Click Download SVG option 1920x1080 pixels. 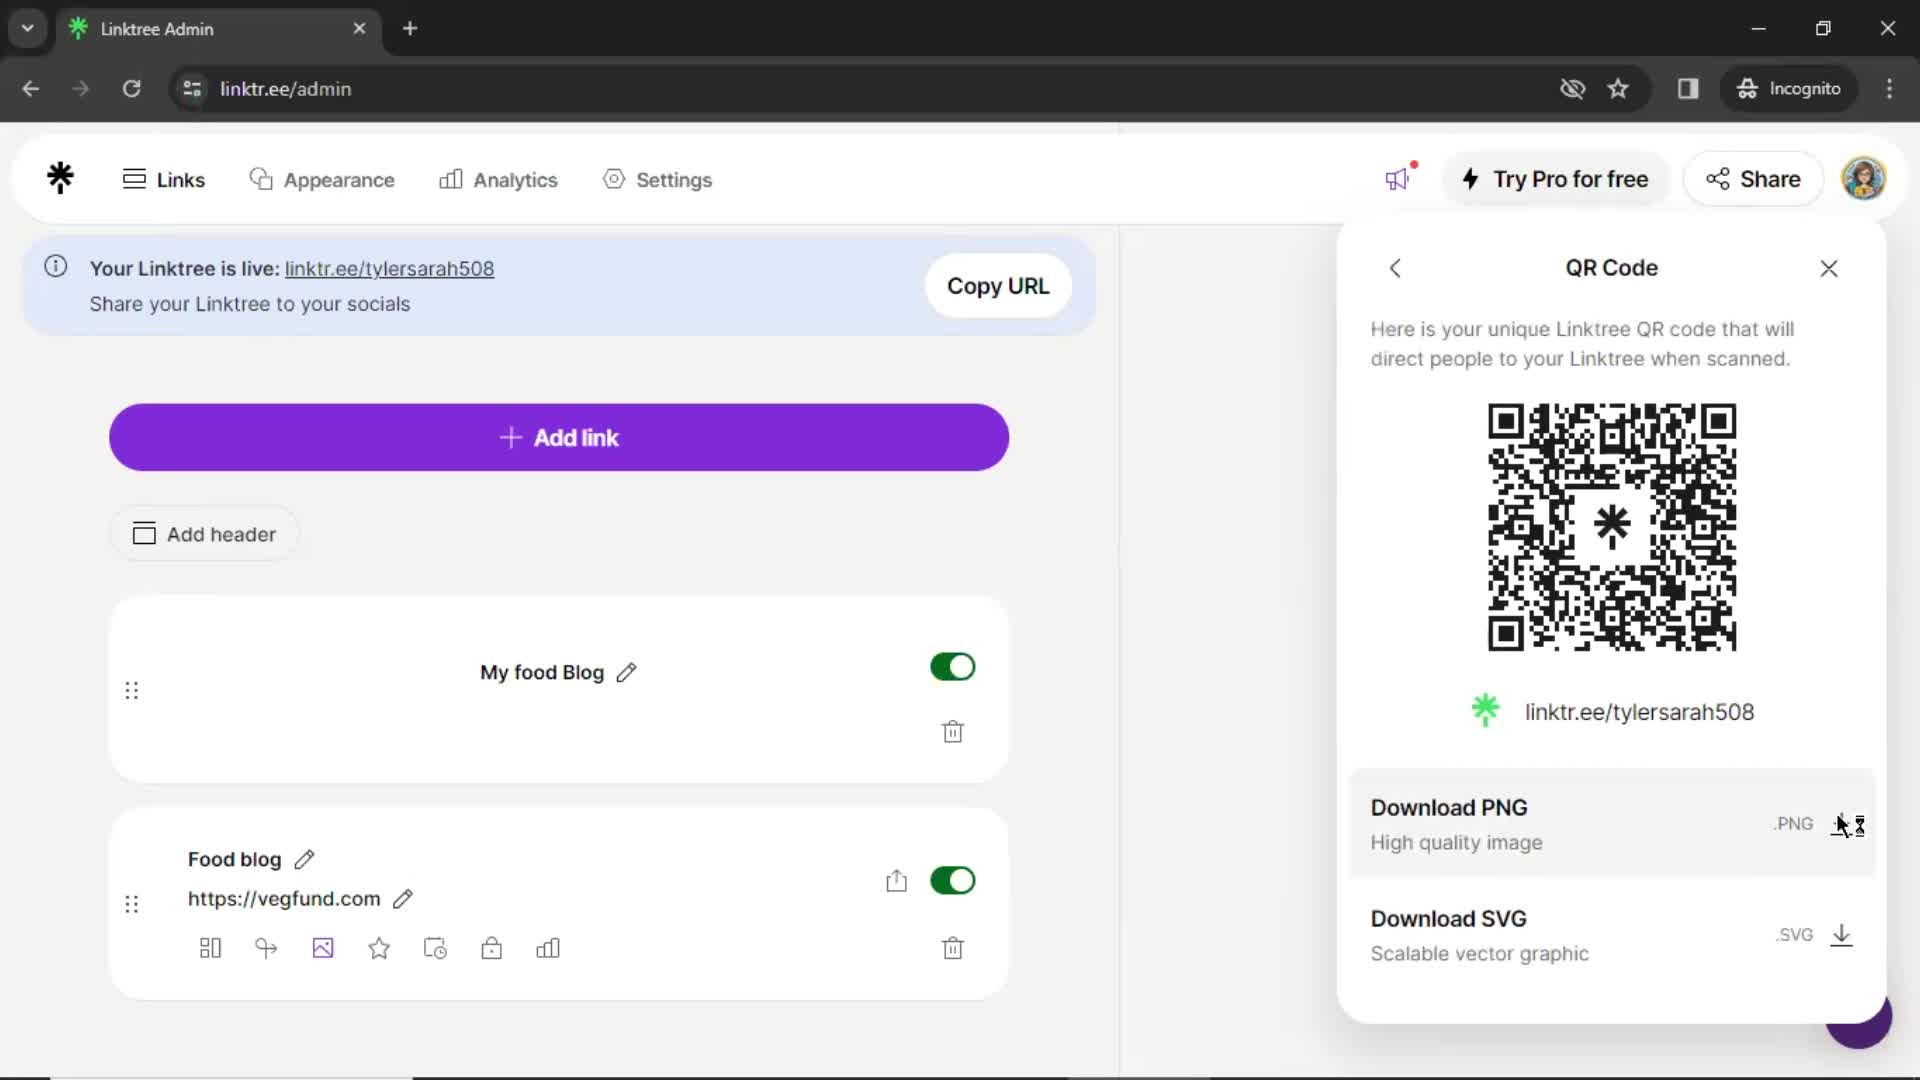click(x=1612, y=935)
